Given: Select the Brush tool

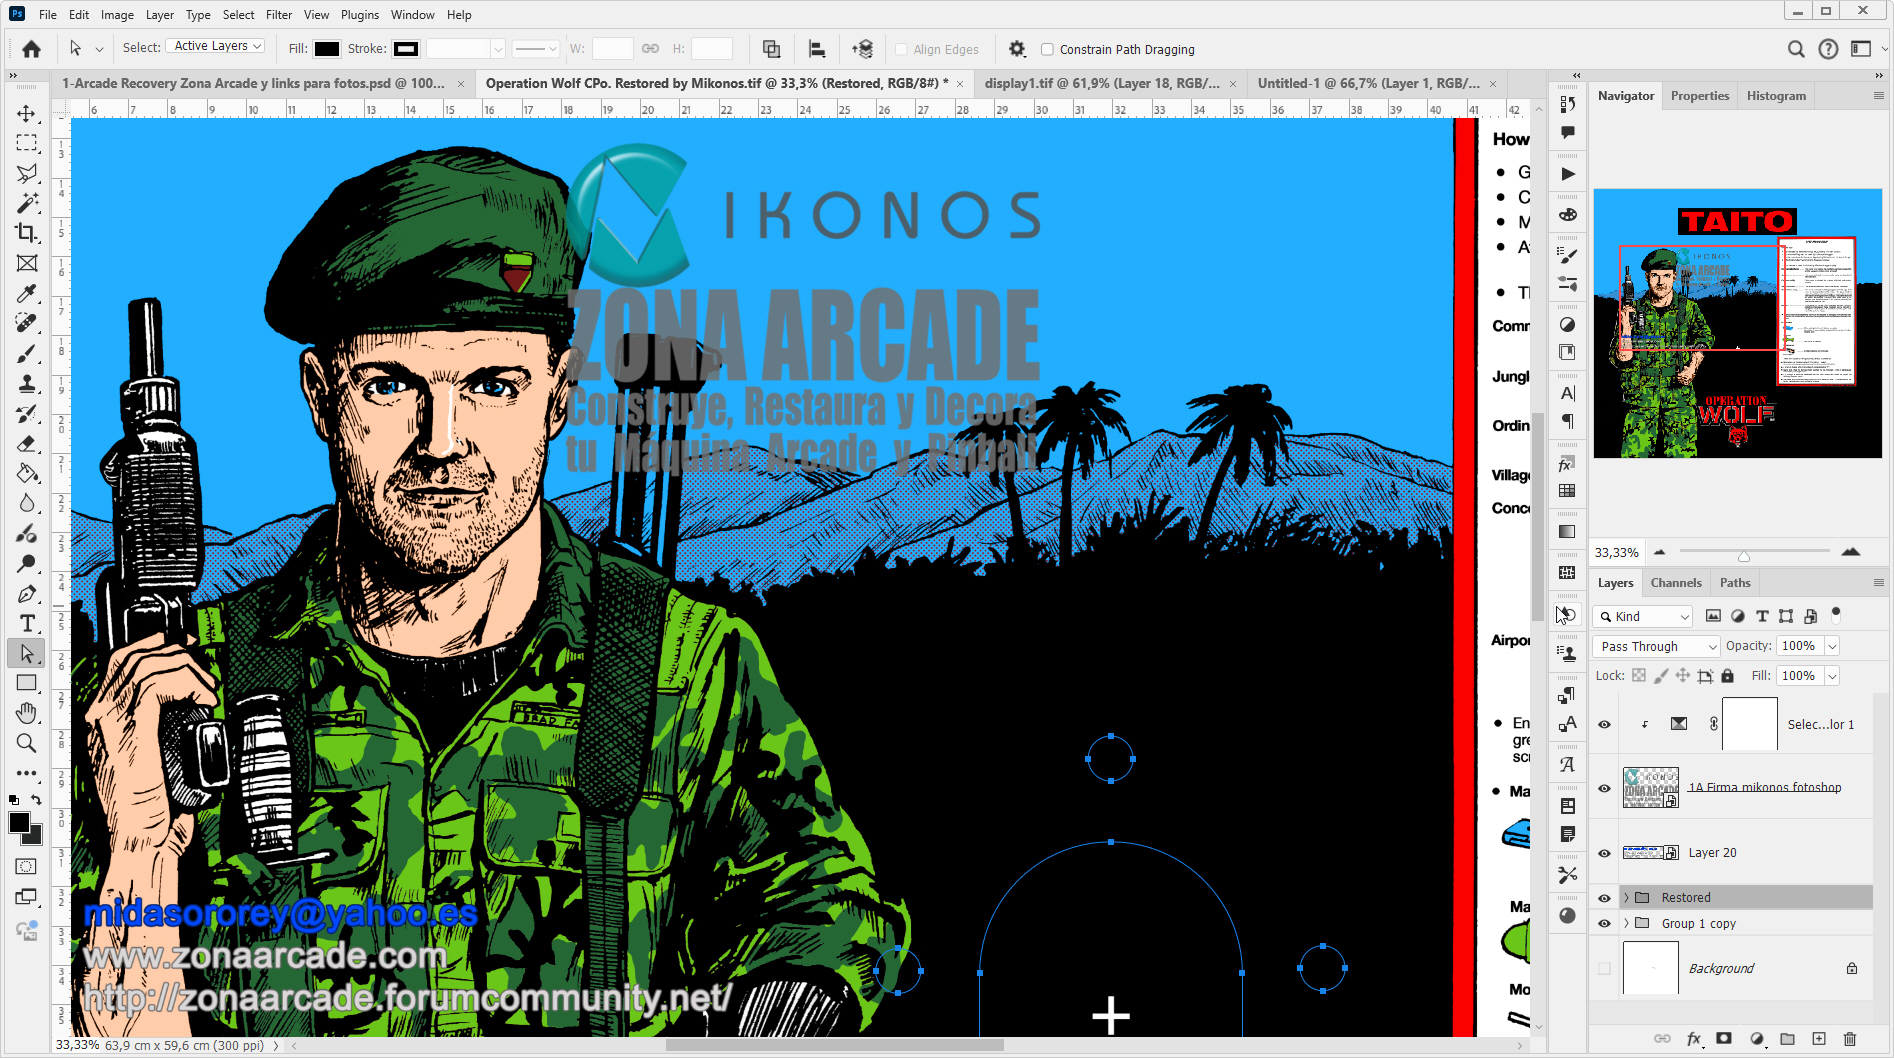Looking at the screenshot, I should pyautogui.click(x=27, y=353).
